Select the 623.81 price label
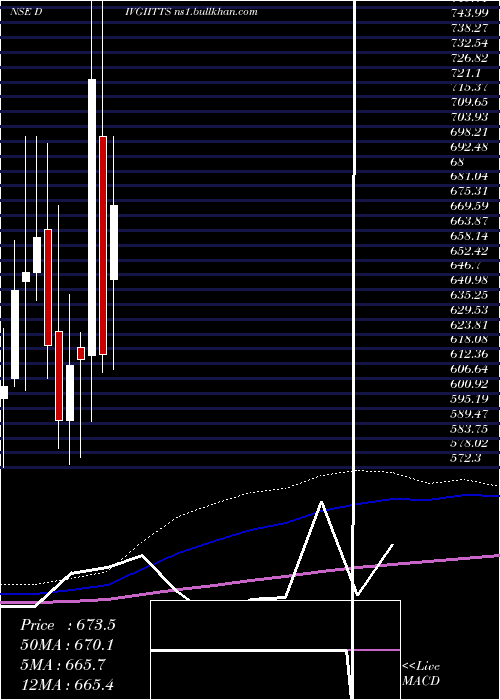The width and height of the screenshot is (500, 700). tap(469, 325)
